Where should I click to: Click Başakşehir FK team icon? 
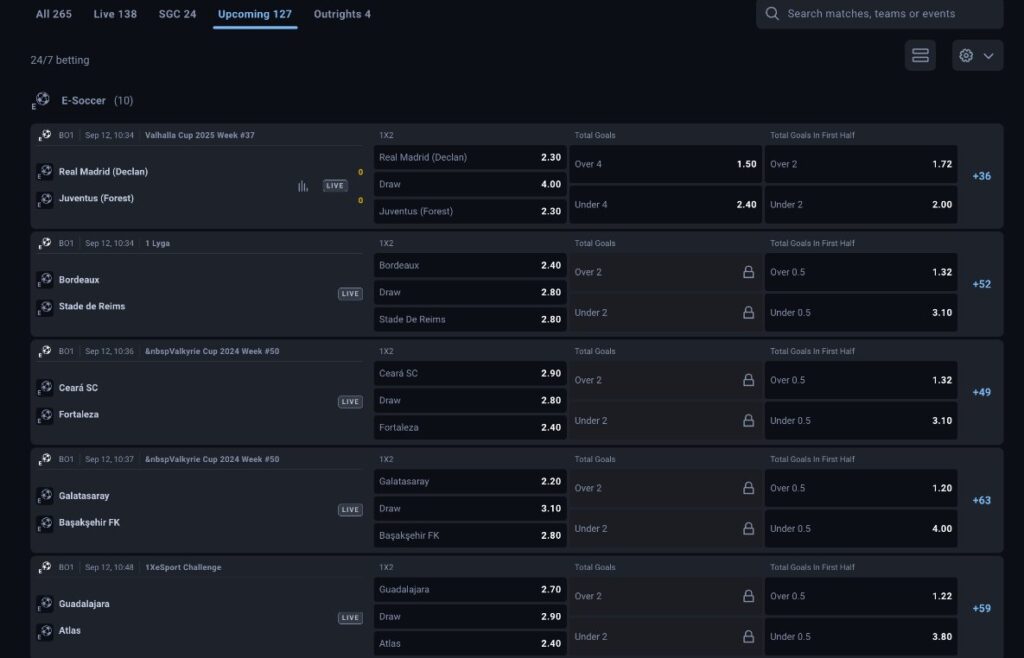pyautogui.click(x=45, y=523)
